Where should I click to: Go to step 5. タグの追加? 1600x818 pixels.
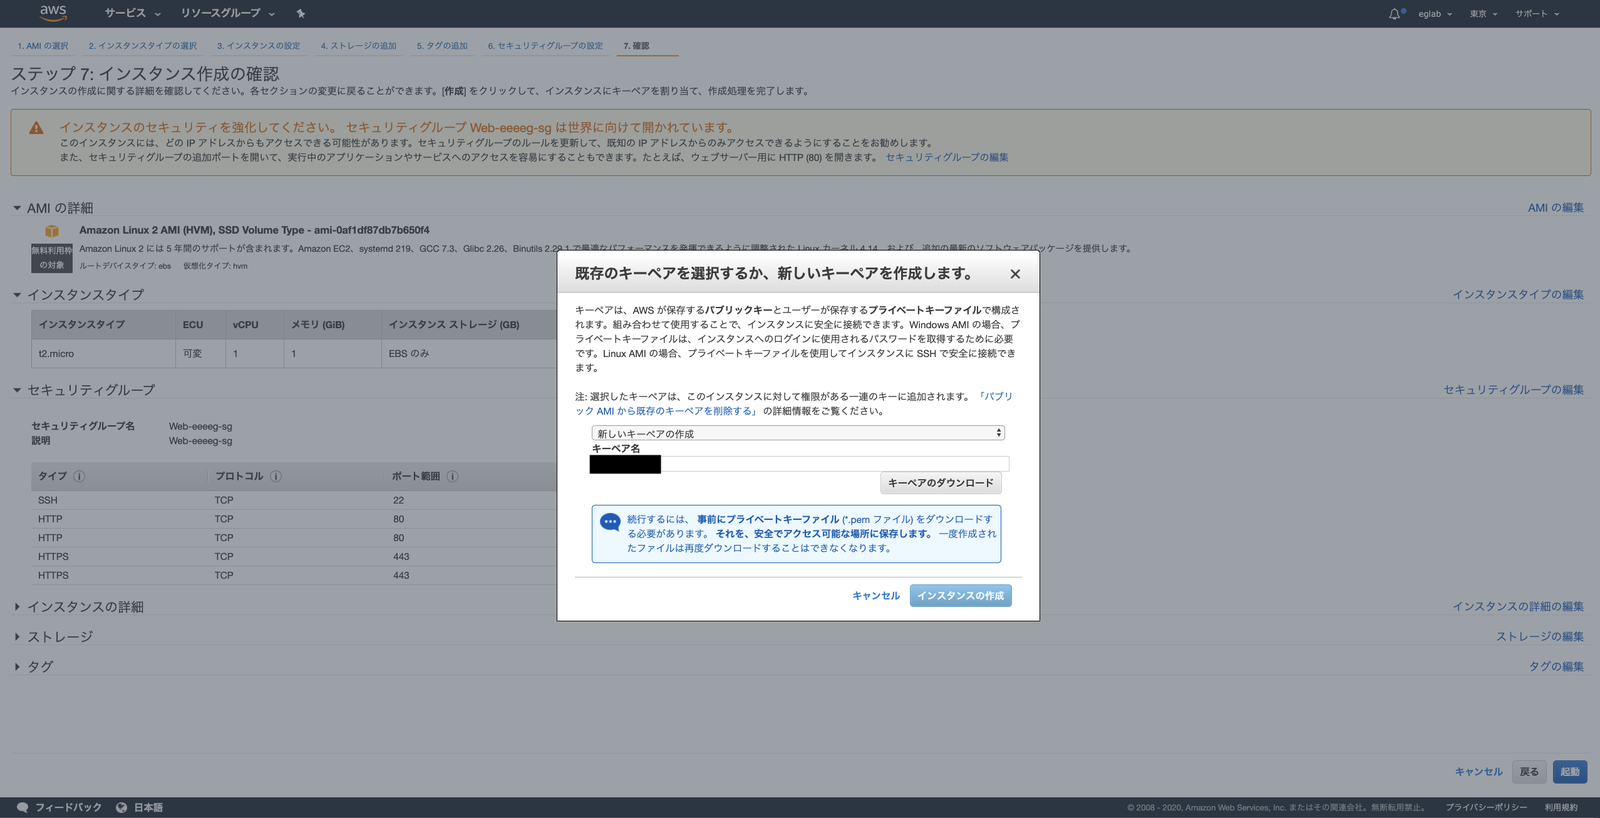[x=442, y=46]
